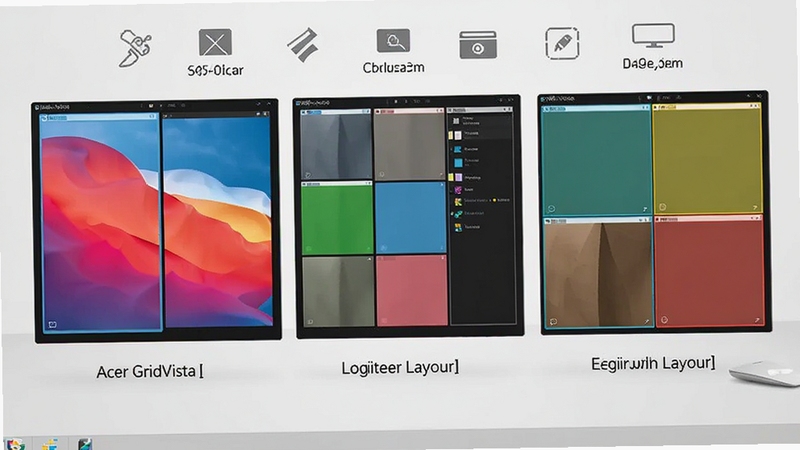Screen dimensions: 800x450
Task: Click the S65-Olcar text label
Action: tap(215, 70)
